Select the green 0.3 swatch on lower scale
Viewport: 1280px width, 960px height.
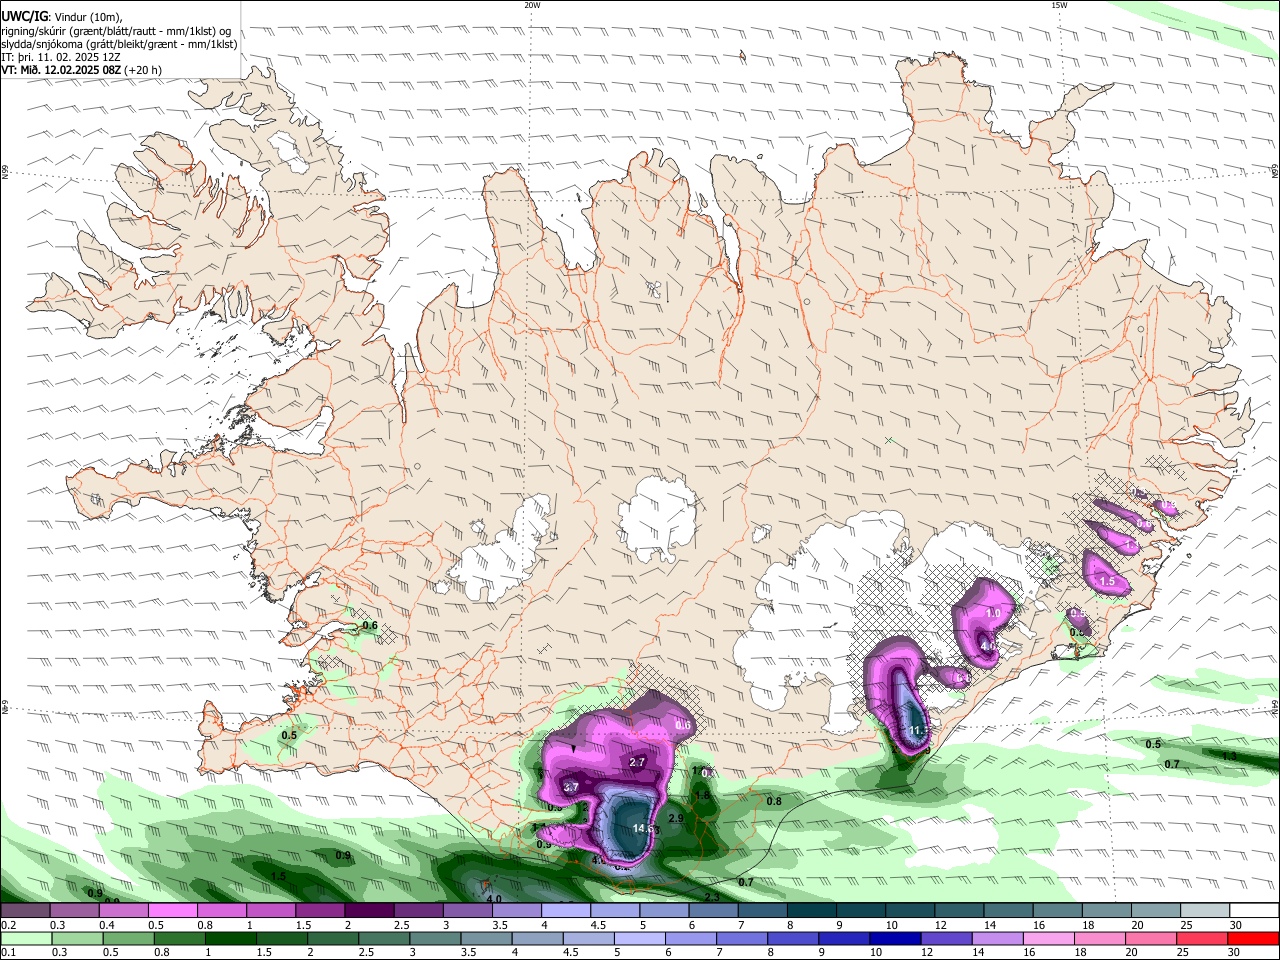(x=77, y=938)
